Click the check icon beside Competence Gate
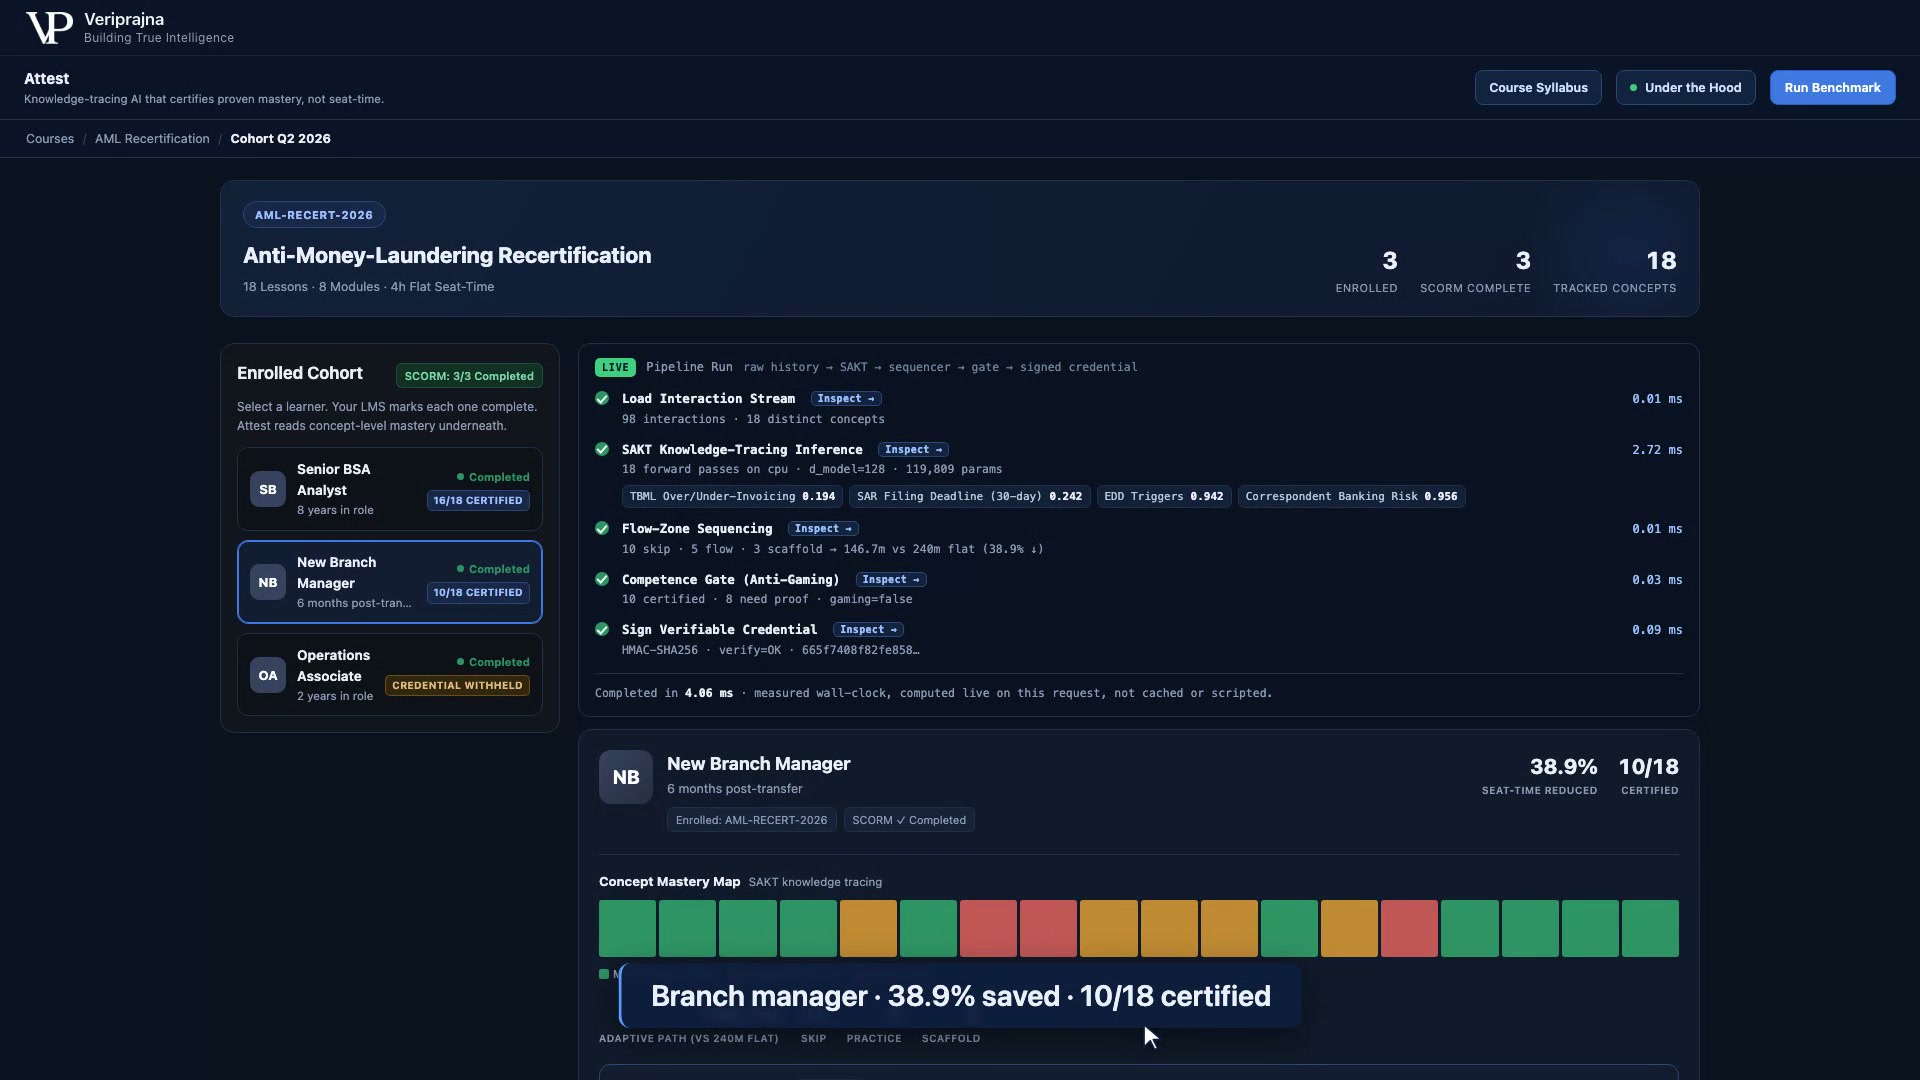 (x=602, y=579)
